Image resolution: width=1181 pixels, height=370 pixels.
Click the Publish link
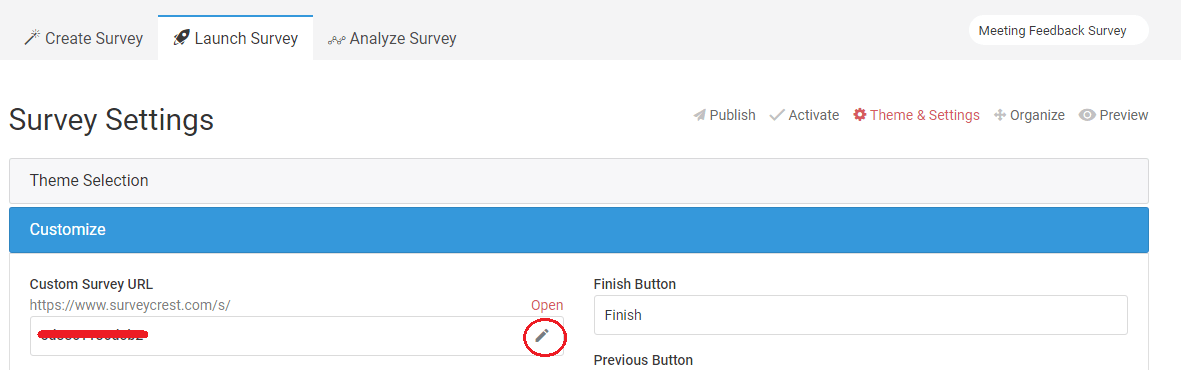tap(732, 115)
